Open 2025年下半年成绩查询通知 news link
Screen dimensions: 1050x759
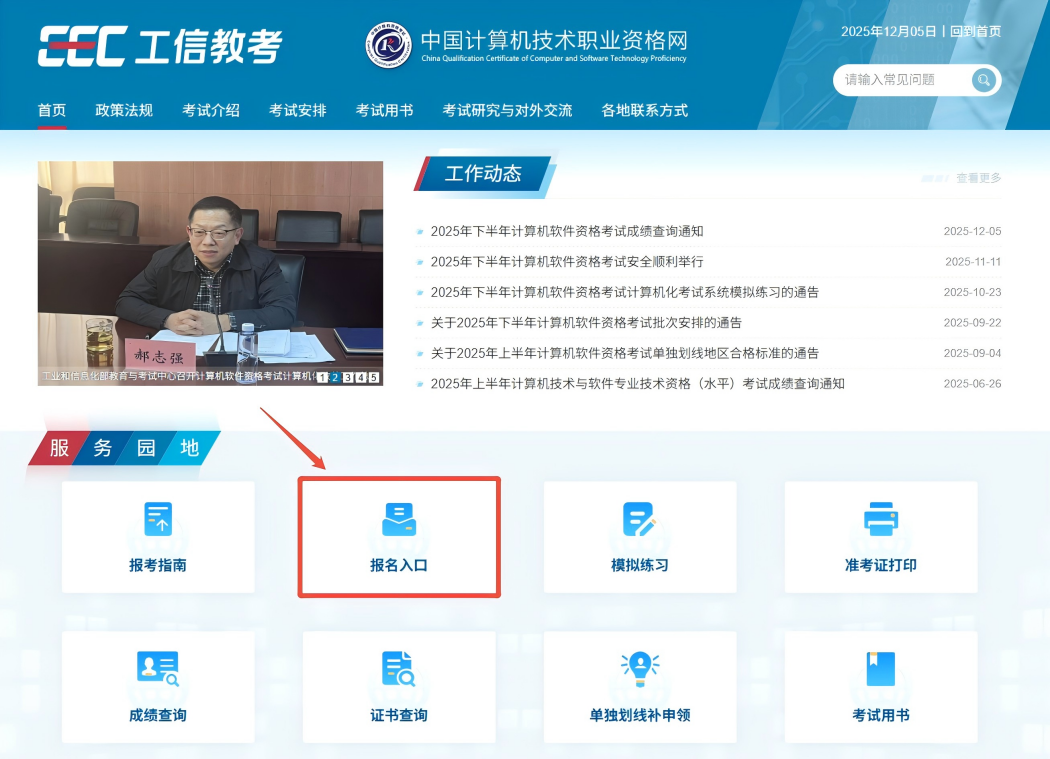point(567,231)
